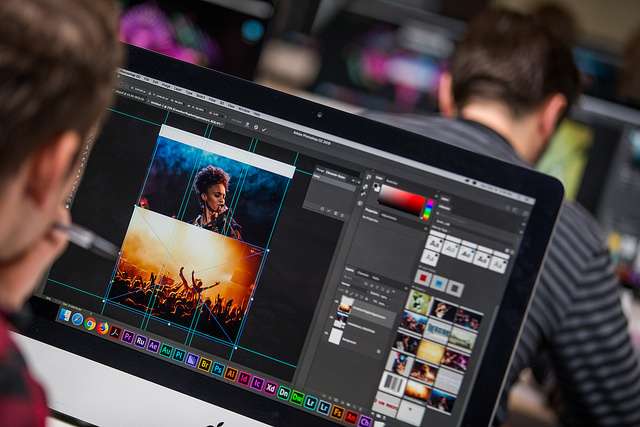
Task: Open Finder from the dock
Action: (x=65, y=314)
